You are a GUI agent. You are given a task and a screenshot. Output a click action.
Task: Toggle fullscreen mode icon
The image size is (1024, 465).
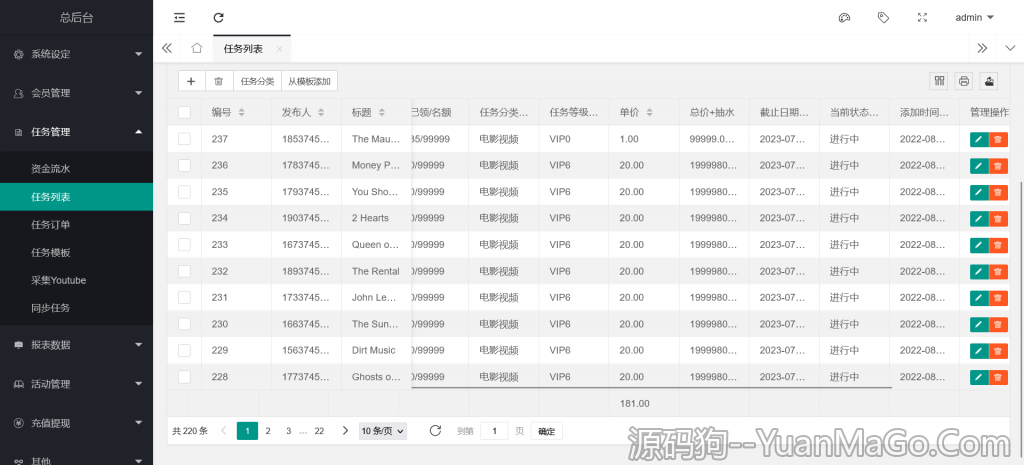[x=922, y=18]
